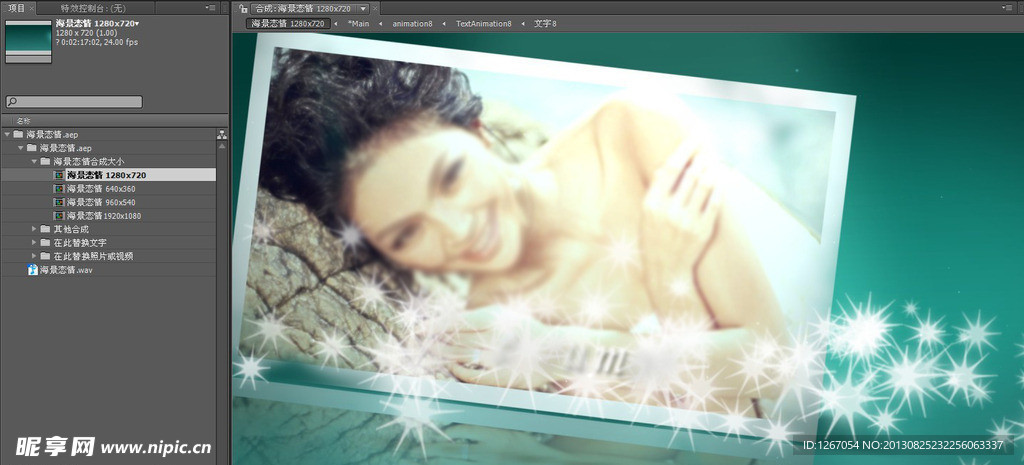
Task: Collapse the 海景恋情合成大小 folder
Action: coord(34,161)
